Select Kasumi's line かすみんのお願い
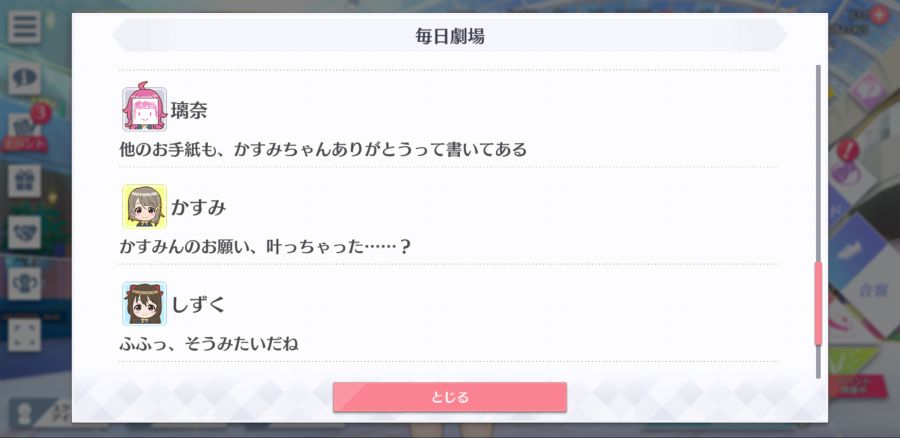 [265, 247]
